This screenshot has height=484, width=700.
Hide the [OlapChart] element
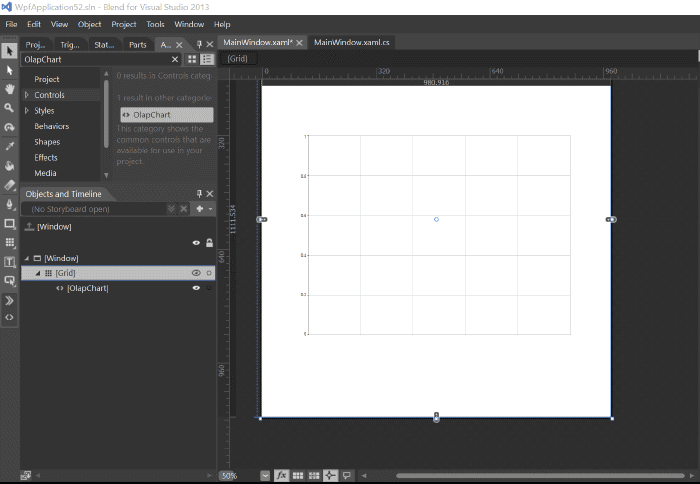[196, 288]
